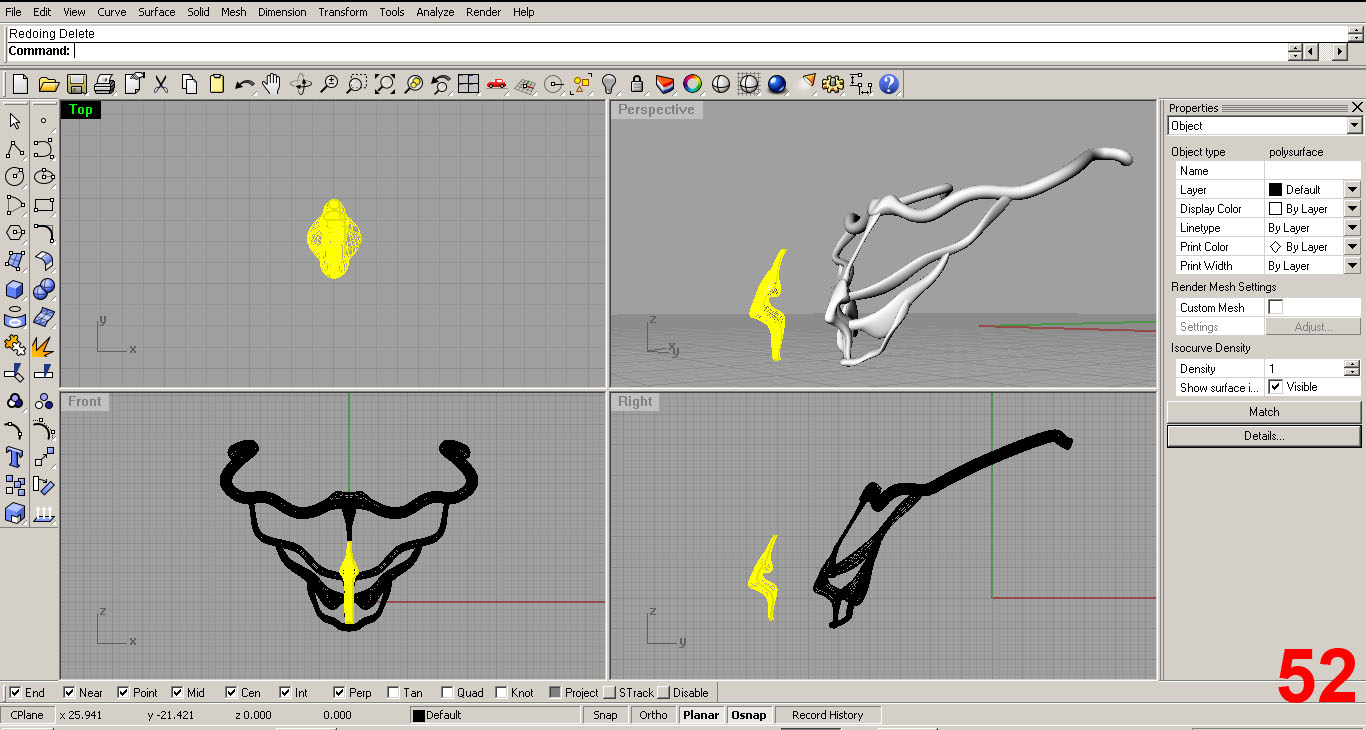
Task: Click the Command input line
Action: pos(680,51)
